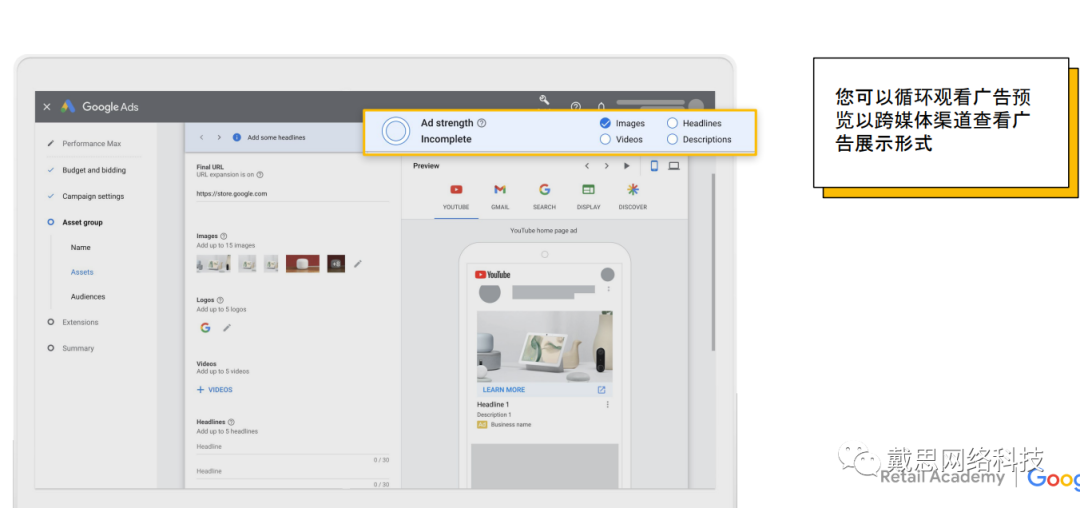Screen dimensions: 1080x508
Task: Click the page vertical scrollbar
Action: [x=712, y=262]
